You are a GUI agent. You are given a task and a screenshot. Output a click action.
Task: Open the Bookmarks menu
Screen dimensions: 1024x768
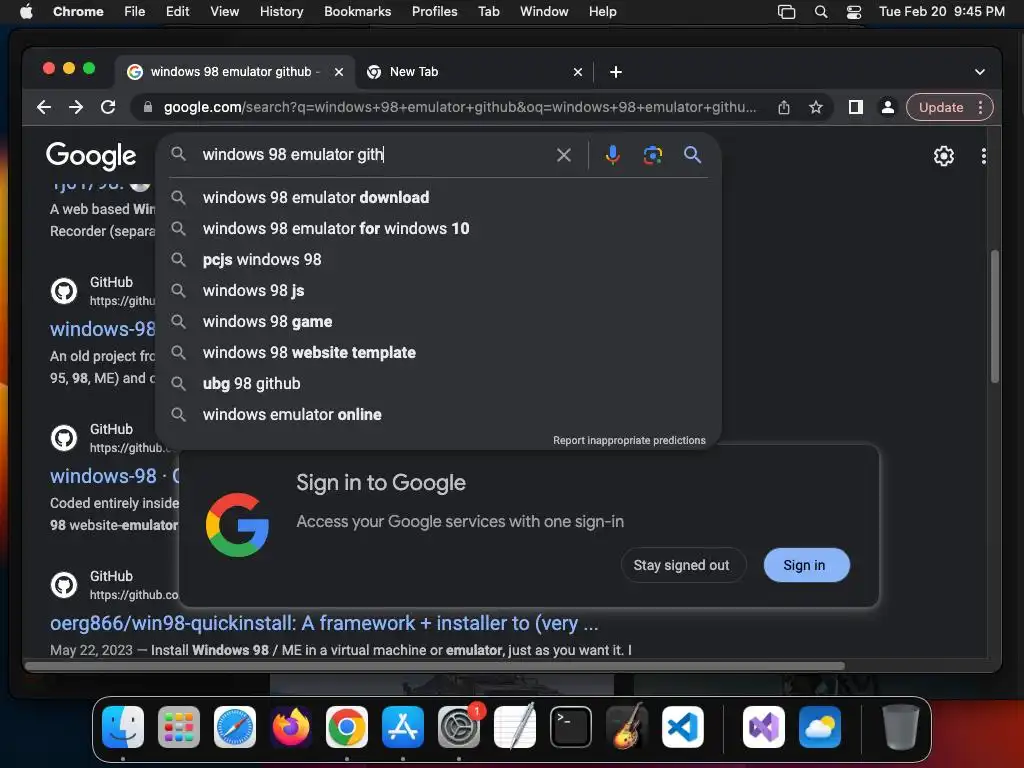coord(357,12)
